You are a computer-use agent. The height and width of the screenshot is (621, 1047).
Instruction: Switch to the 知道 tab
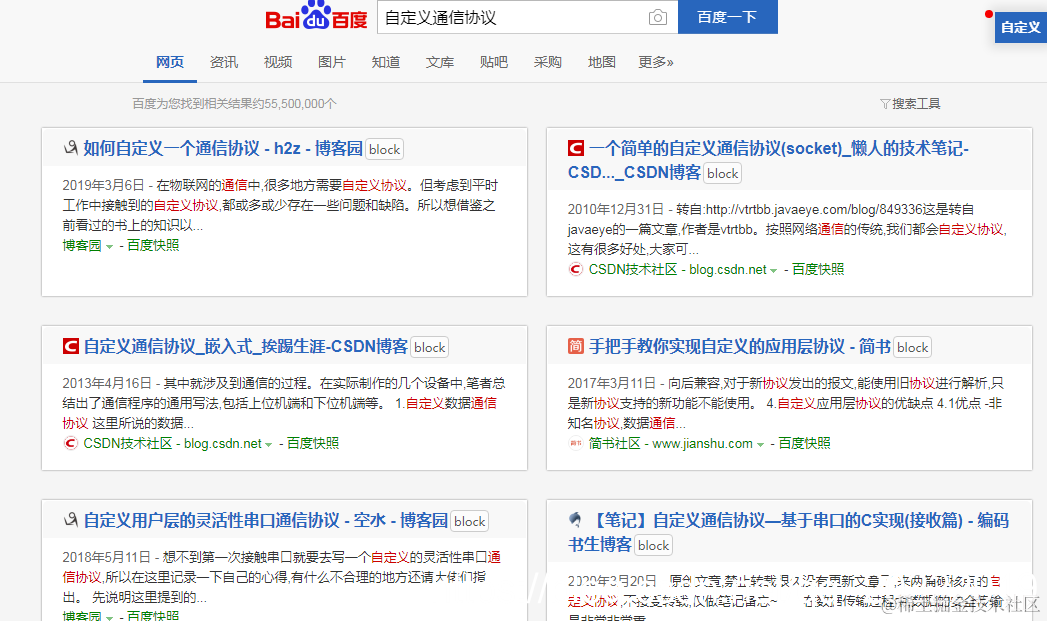[386, 62]
